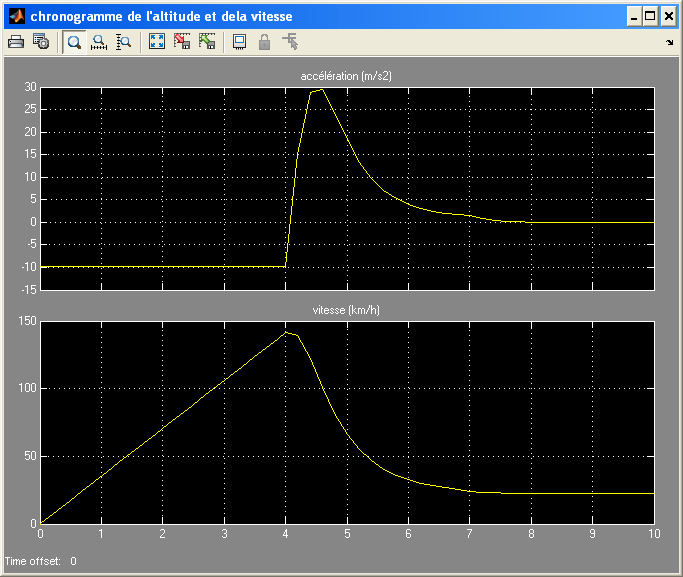
Task: Click Restore saved axes settings icon
Action: pyautogui.click(x=207, y=42)
